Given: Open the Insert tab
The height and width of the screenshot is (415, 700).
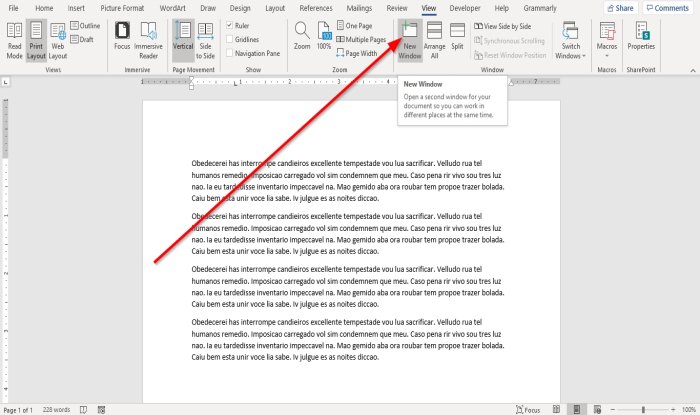Looking at the screenshot, I should pos(76,8).
